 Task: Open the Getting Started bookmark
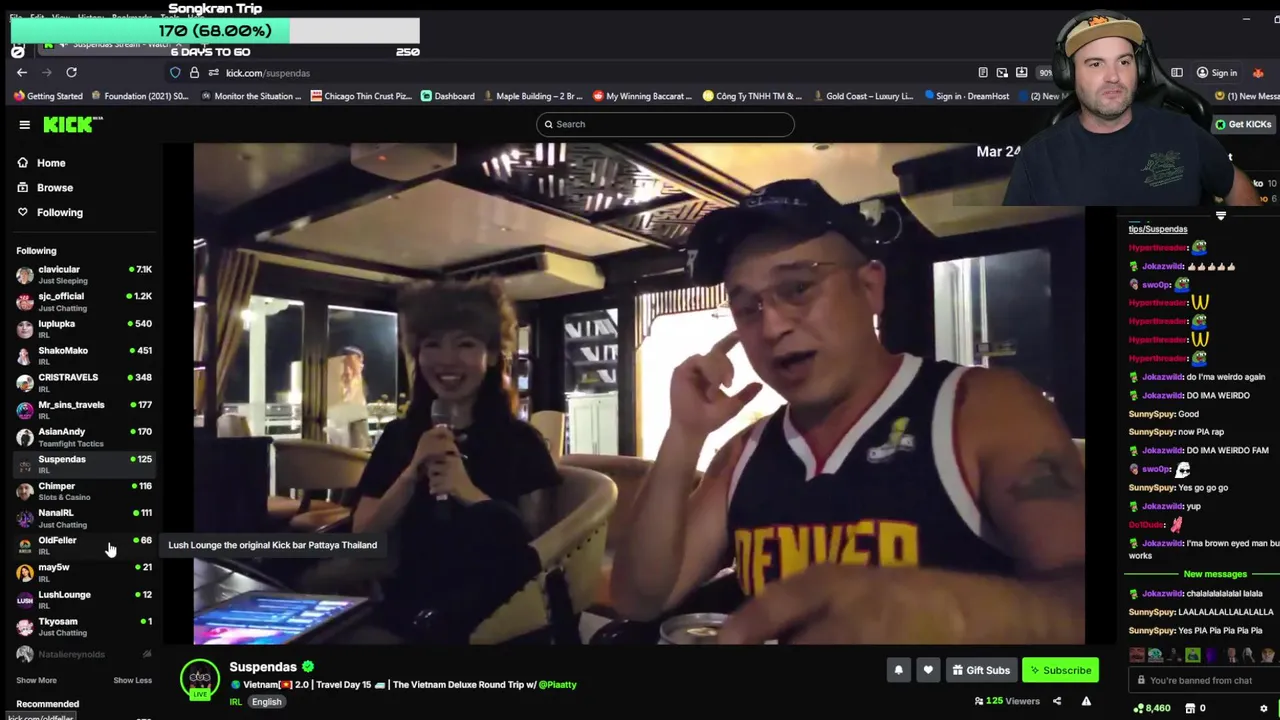(x=48, y=96)
